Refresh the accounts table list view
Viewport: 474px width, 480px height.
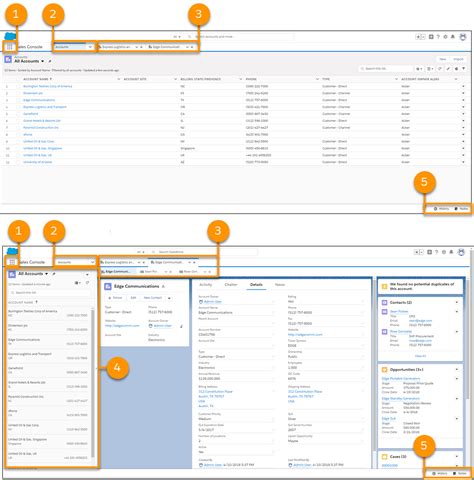pos(440,69)
